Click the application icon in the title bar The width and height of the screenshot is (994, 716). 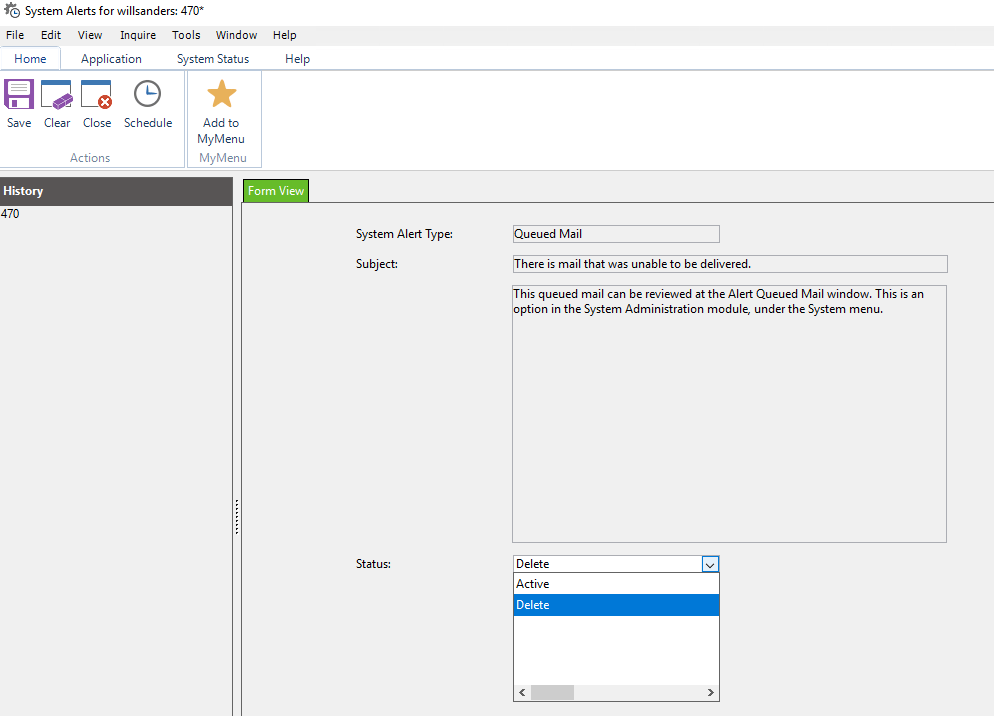coord(10,9)
